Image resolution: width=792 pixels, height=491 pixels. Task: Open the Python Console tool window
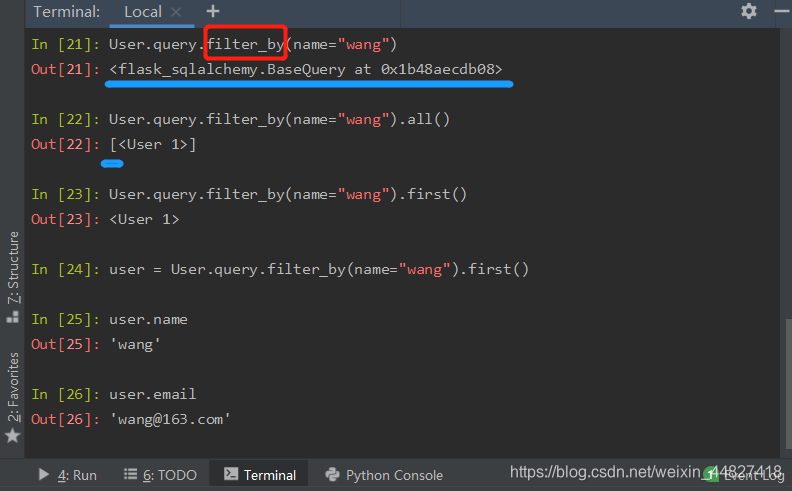pos(384,475)
